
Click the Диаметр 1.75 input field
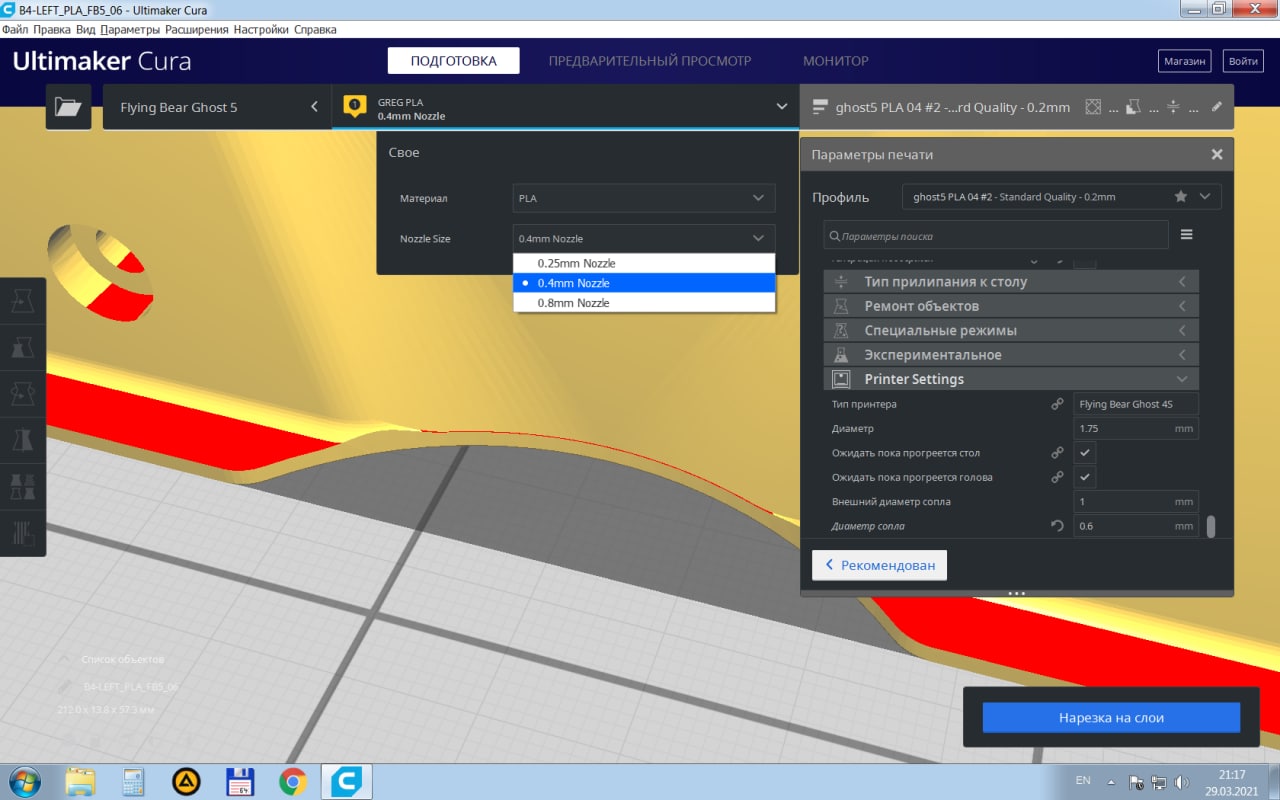(x=1136, y=428)
